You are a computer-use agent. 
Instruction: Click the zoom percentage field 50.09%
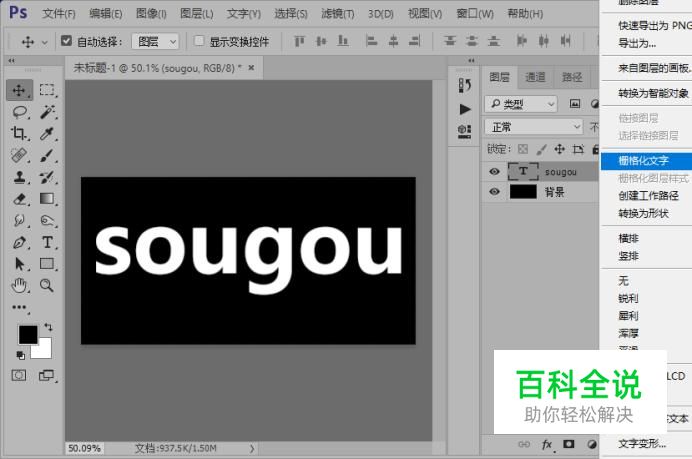click(84, 448)
